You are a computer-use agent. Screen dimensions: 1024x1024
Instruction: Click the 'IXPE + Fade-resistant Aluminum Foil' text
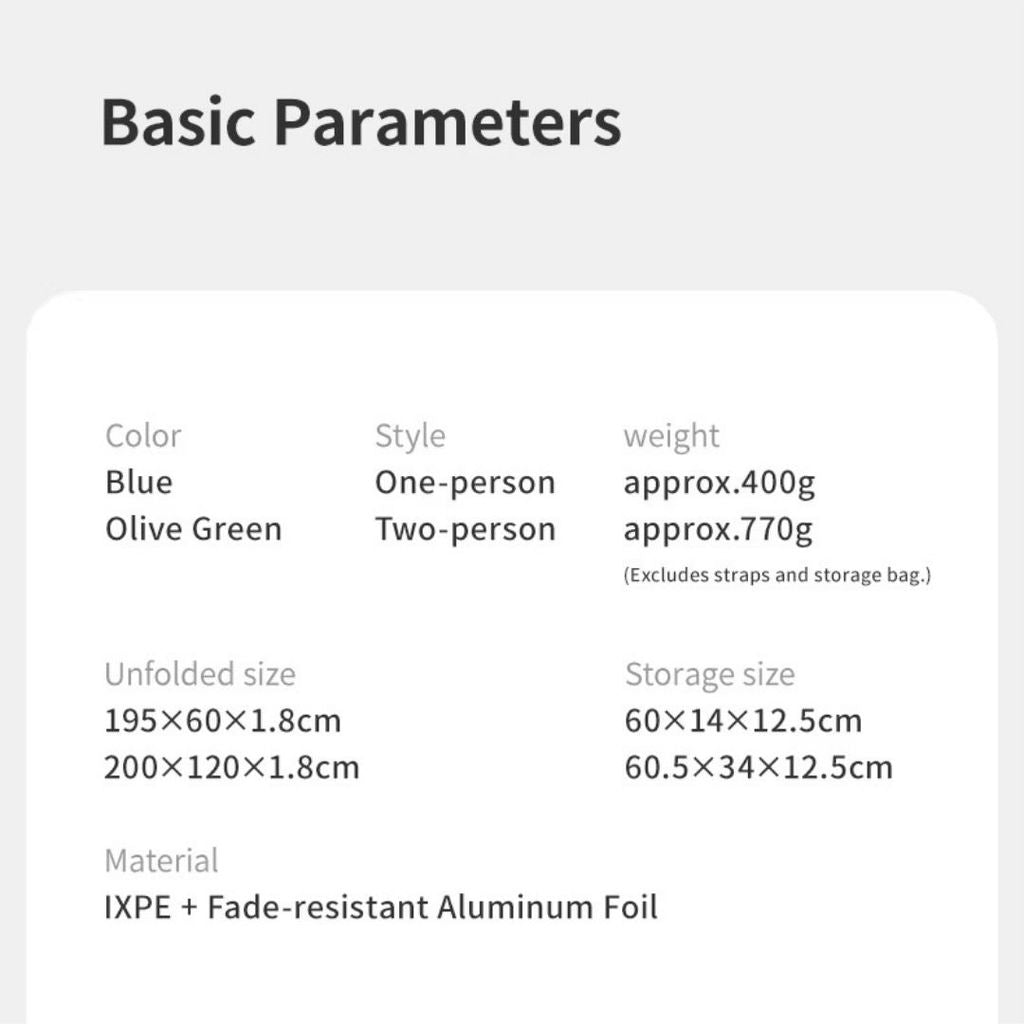pos(381,907)
